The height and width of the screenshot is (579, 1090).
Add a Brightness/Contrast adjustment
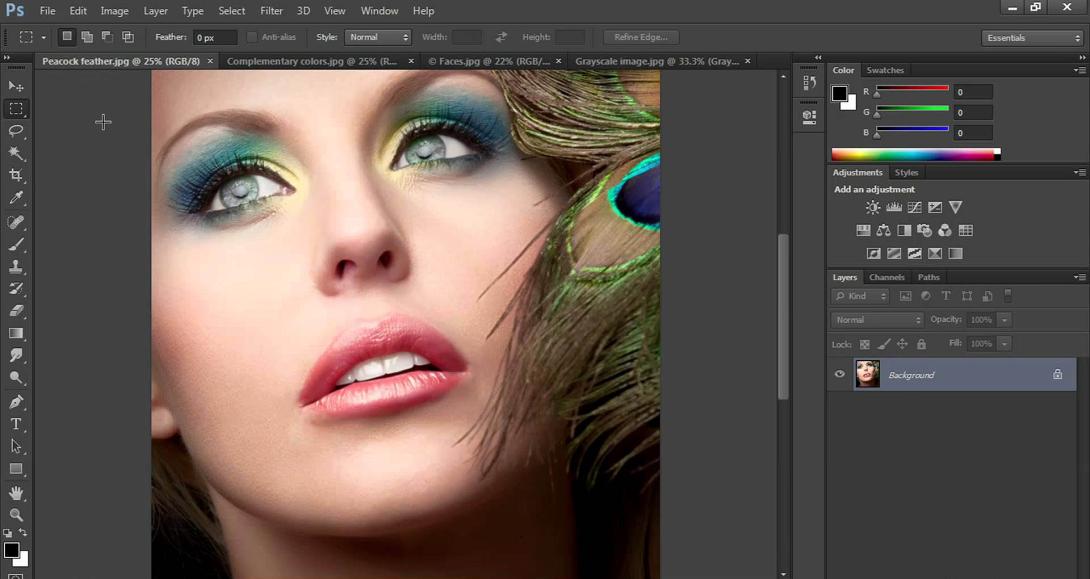873,208
